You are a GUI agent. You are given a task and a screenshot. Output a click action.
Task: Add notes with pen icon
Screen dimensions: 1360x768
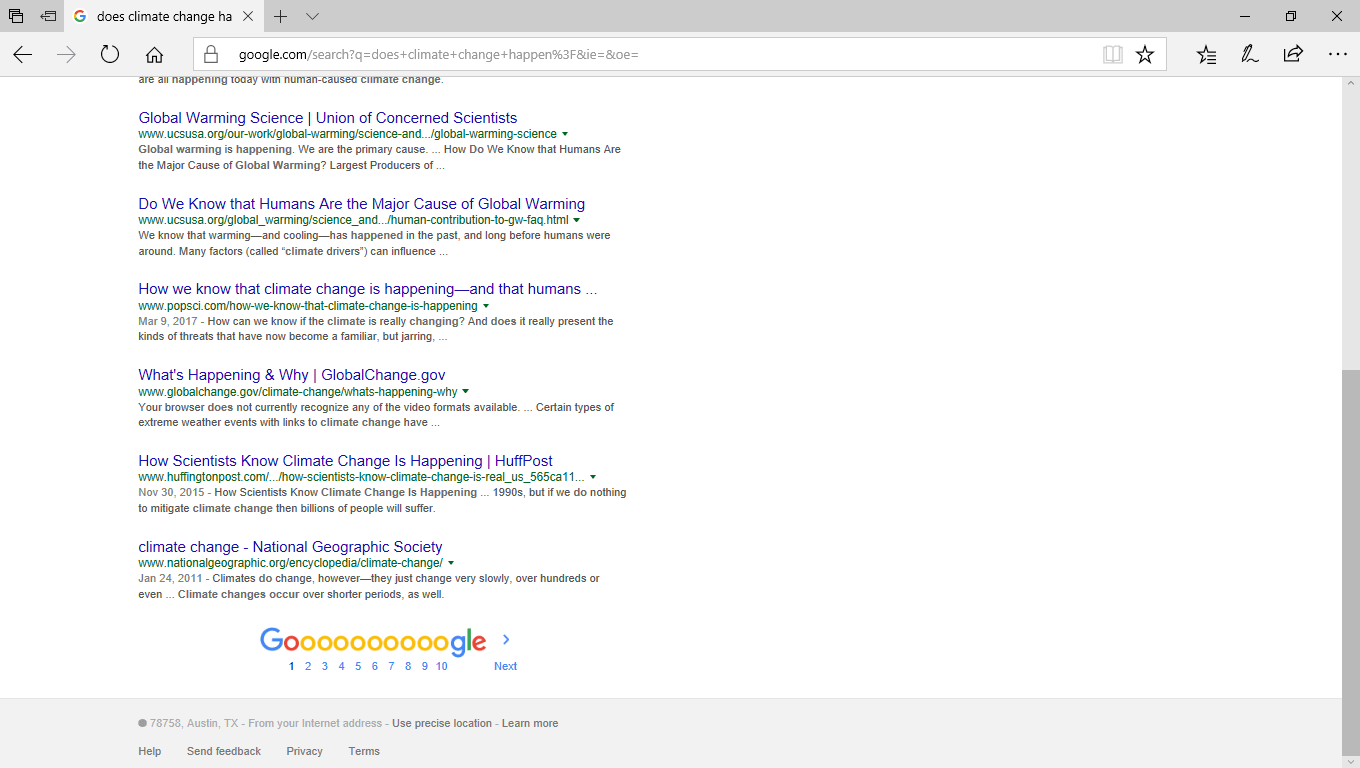(1250, 54)
